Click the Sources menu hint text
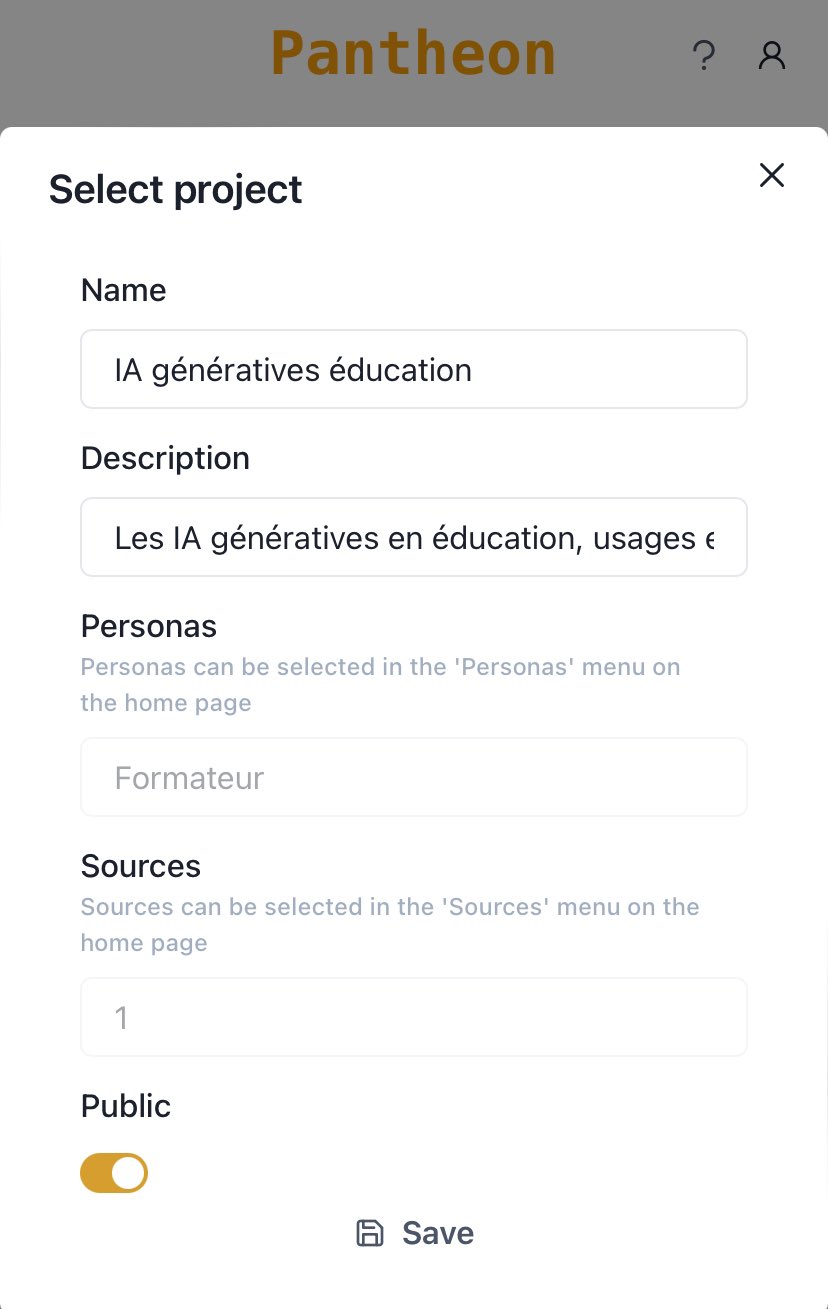The image size is (828, 1309). point(390,925)
